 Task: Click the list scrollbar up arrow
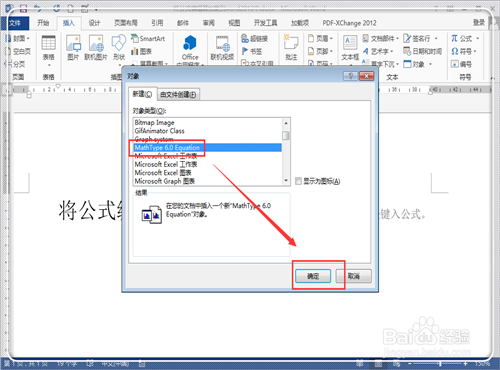(x=286, y=123)
